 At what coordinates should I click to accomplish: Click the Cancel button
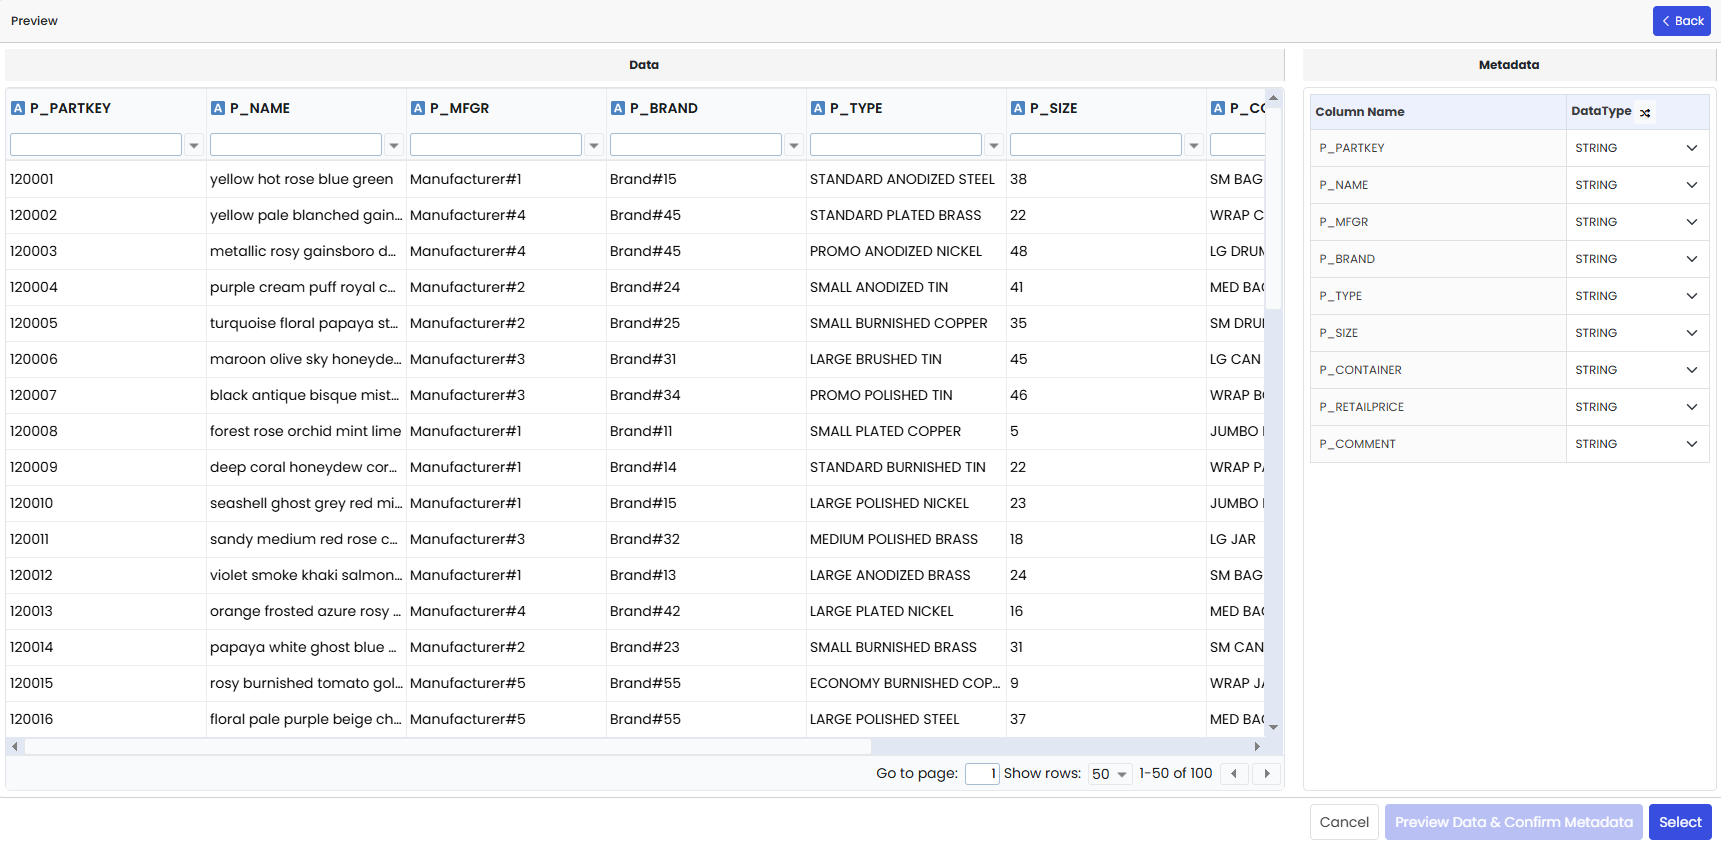[1344, 822]
